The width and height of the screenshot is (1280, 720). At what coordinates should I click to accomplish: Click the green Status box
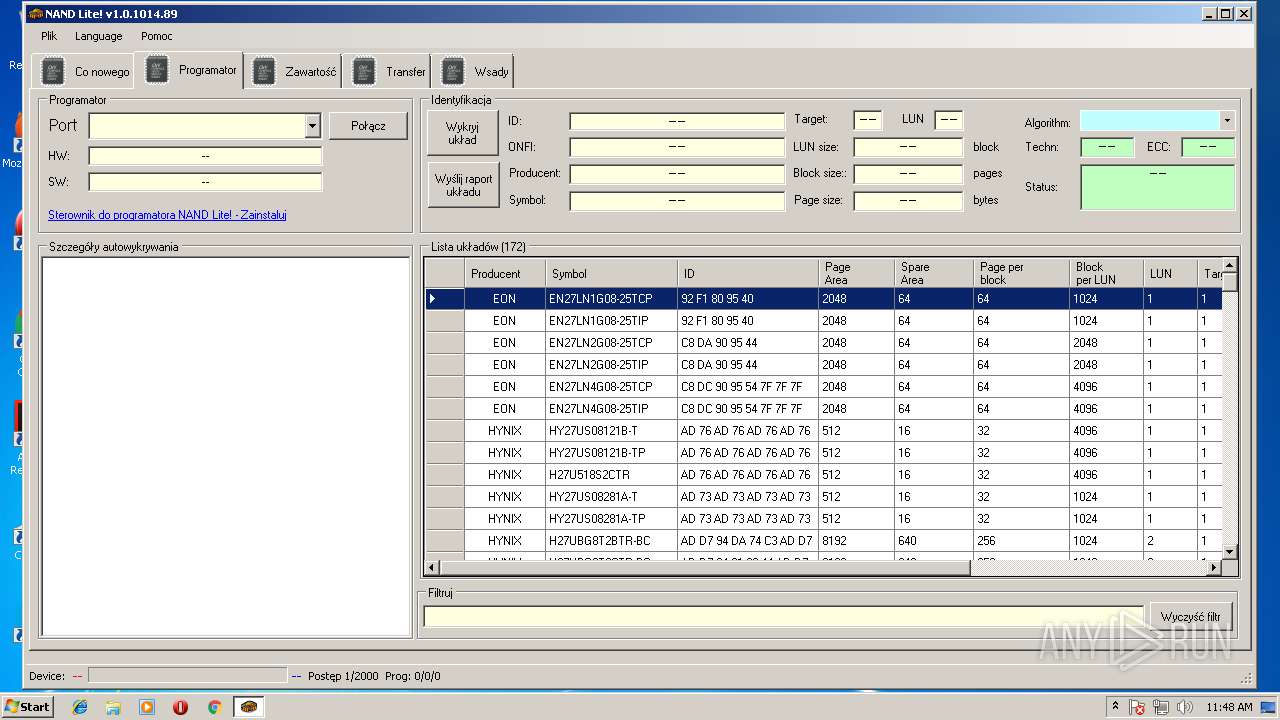(1157, 187)
